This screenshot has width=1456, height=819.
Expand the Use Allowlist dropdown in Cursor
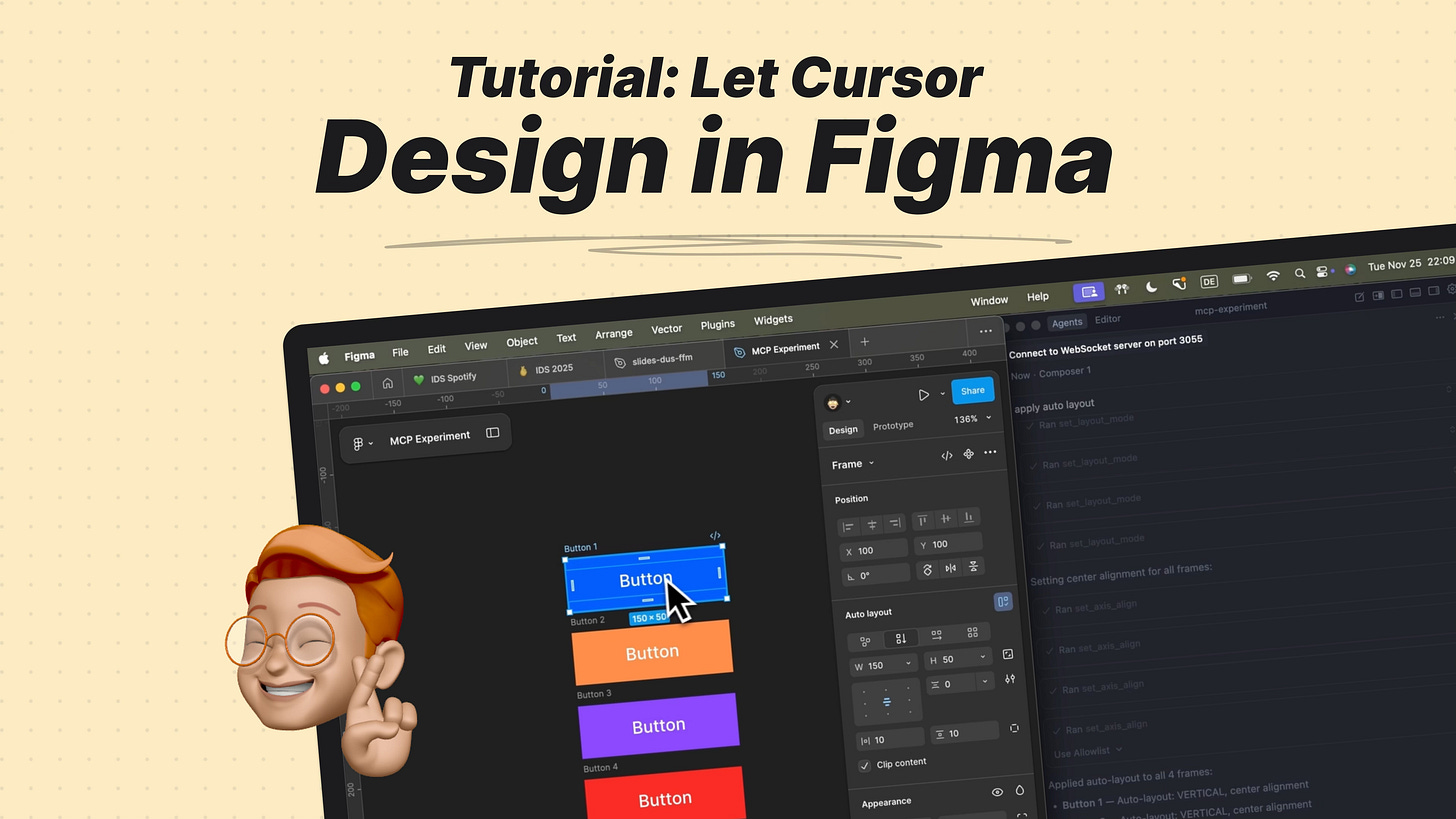click(1088, 751)
